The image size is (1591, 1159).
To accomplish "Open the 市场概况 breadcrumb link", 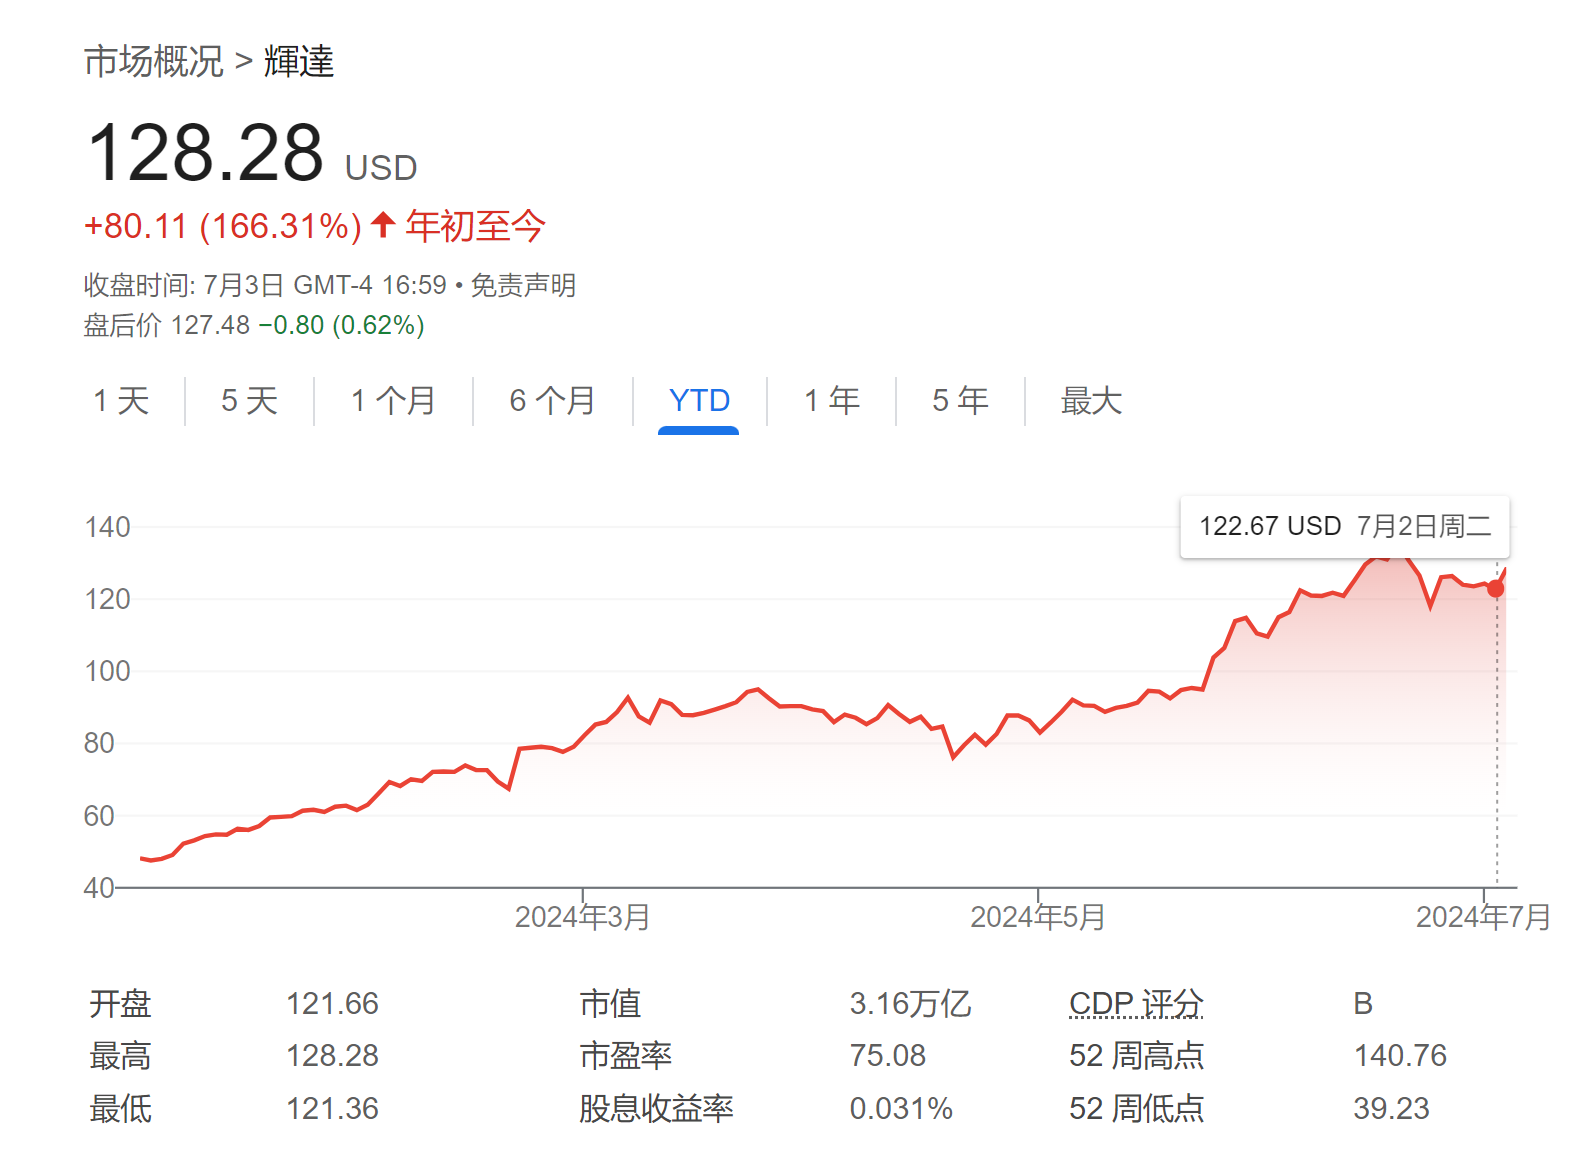I will click(x=153, y=61).
